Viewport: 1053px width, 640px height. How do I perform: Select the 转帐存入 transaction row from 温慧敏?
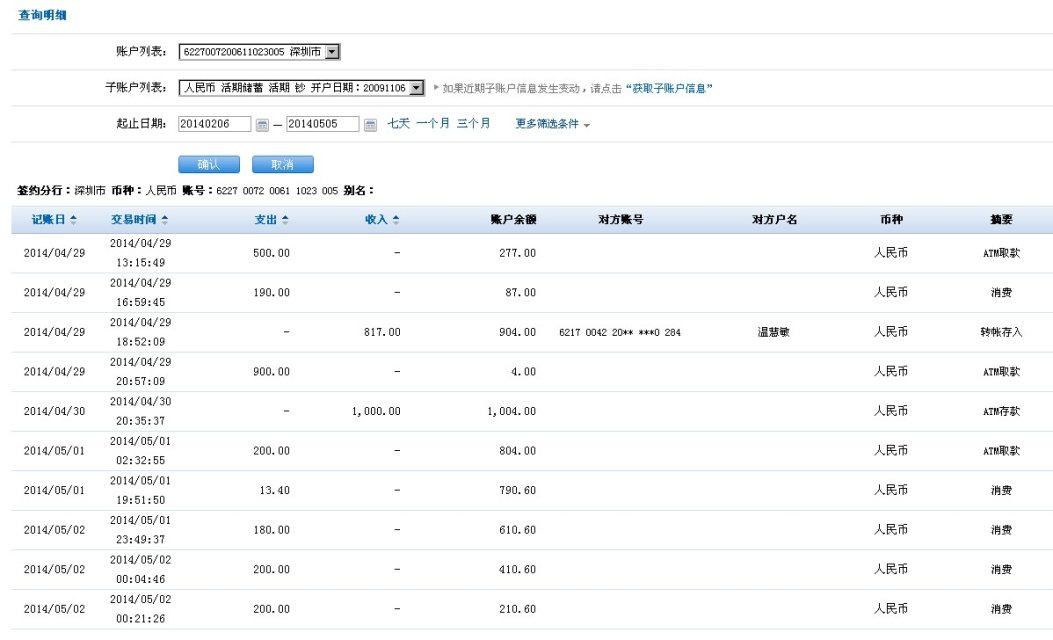526,332
